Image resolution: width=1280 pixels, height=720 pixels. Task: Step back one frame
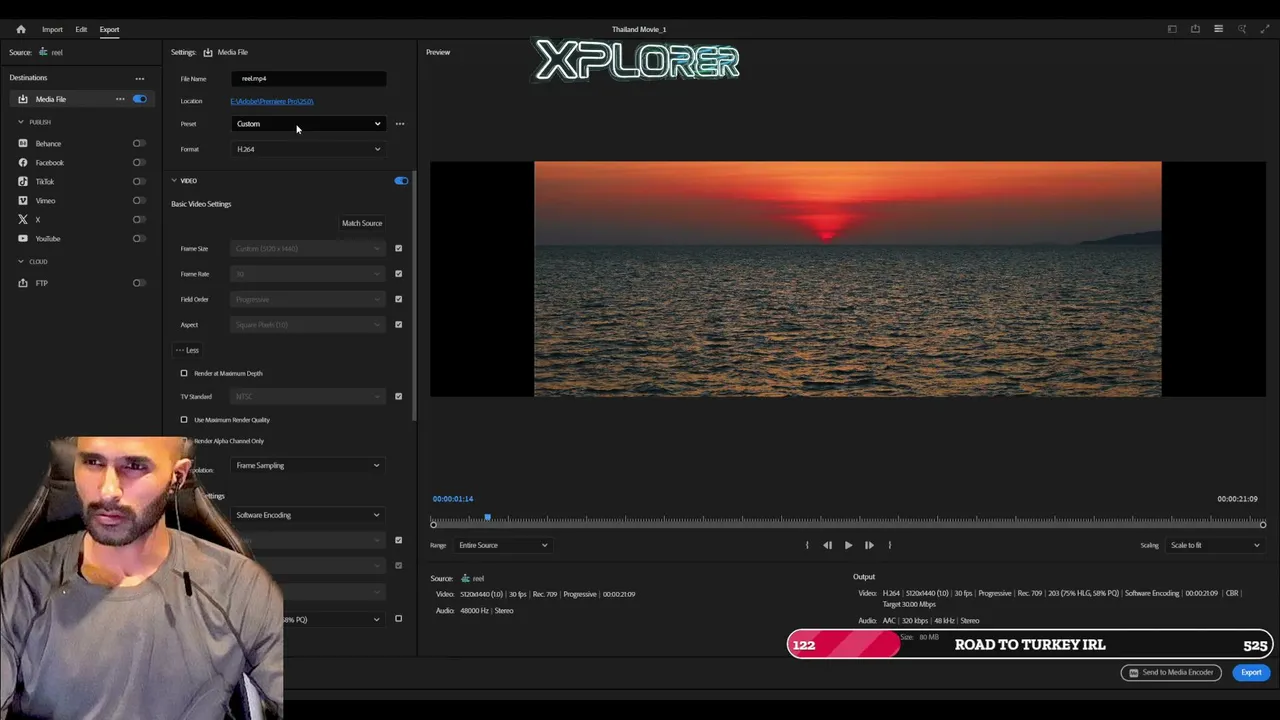point(827,545)
